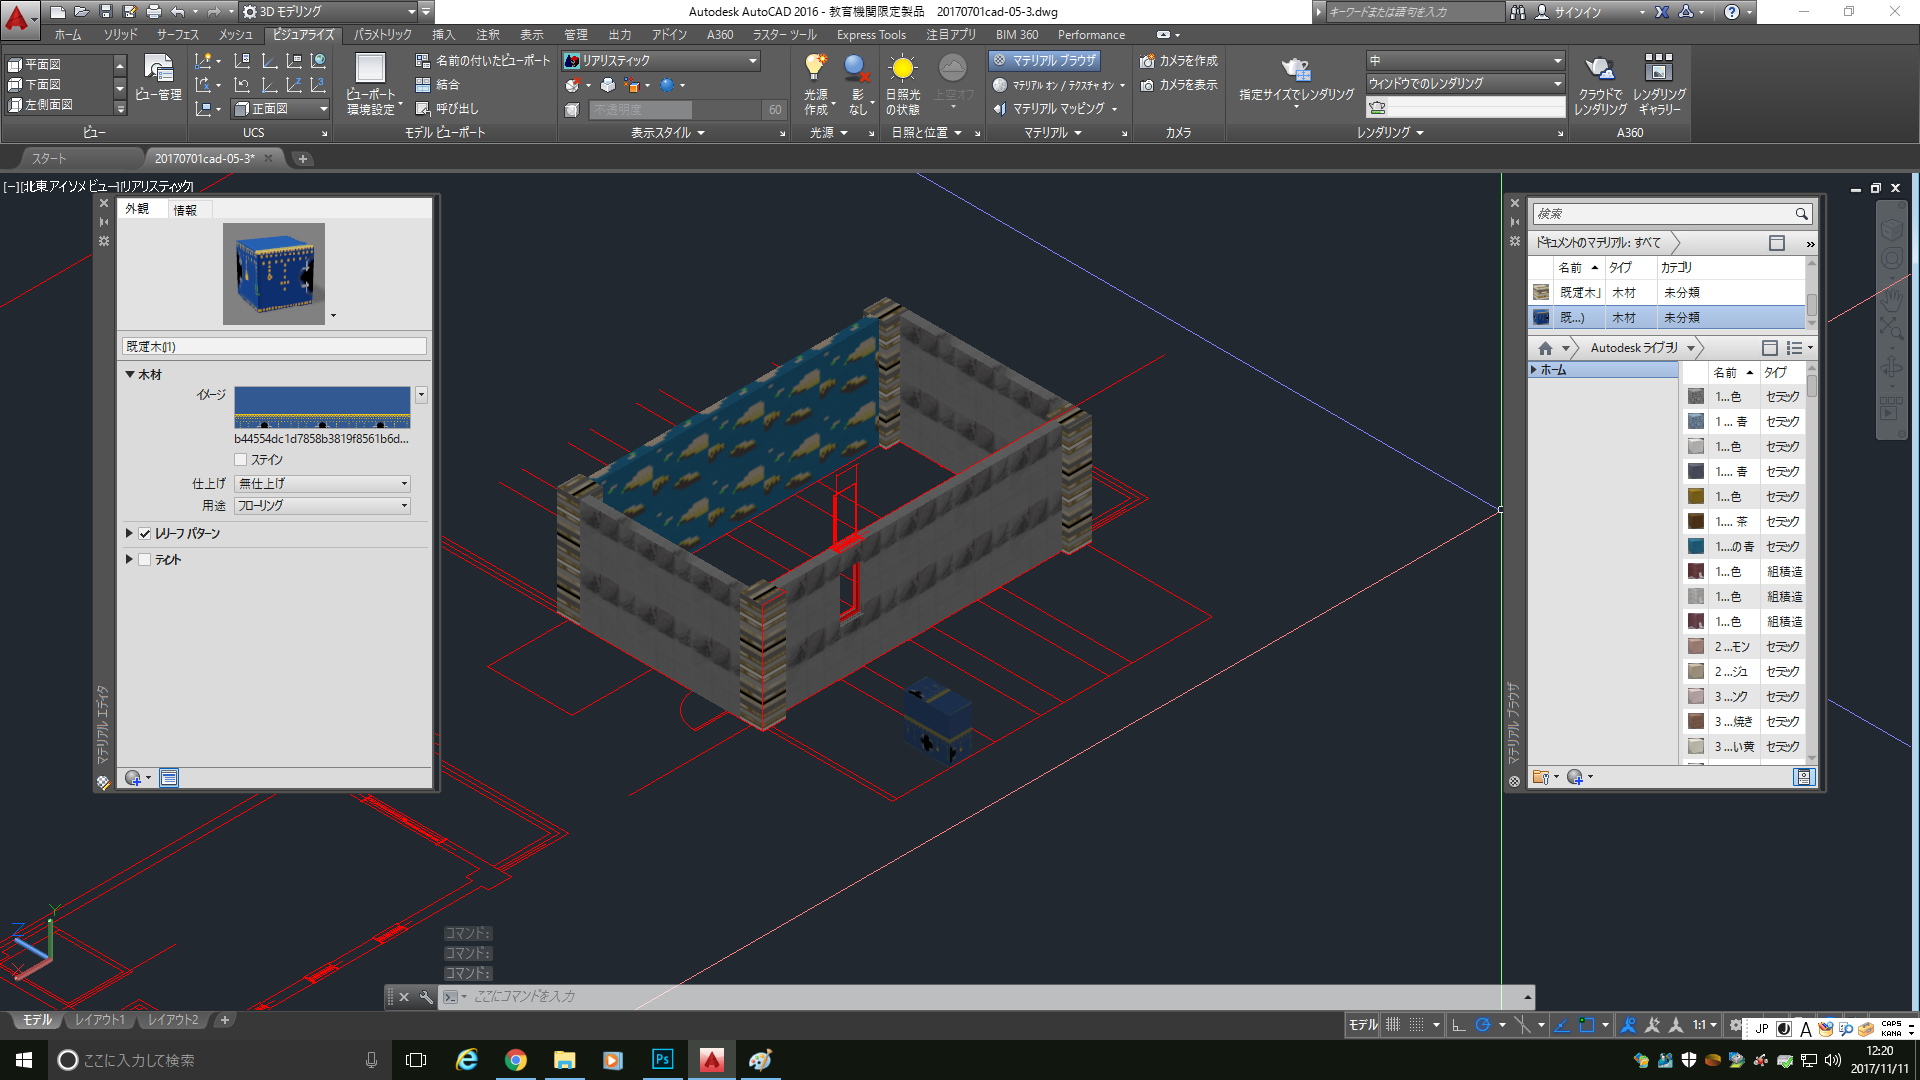The height and width of the screenshot is (1080, 1920).
Task: Open the workspace dropdown 3D モデリング
Action: tap(329, 12)
